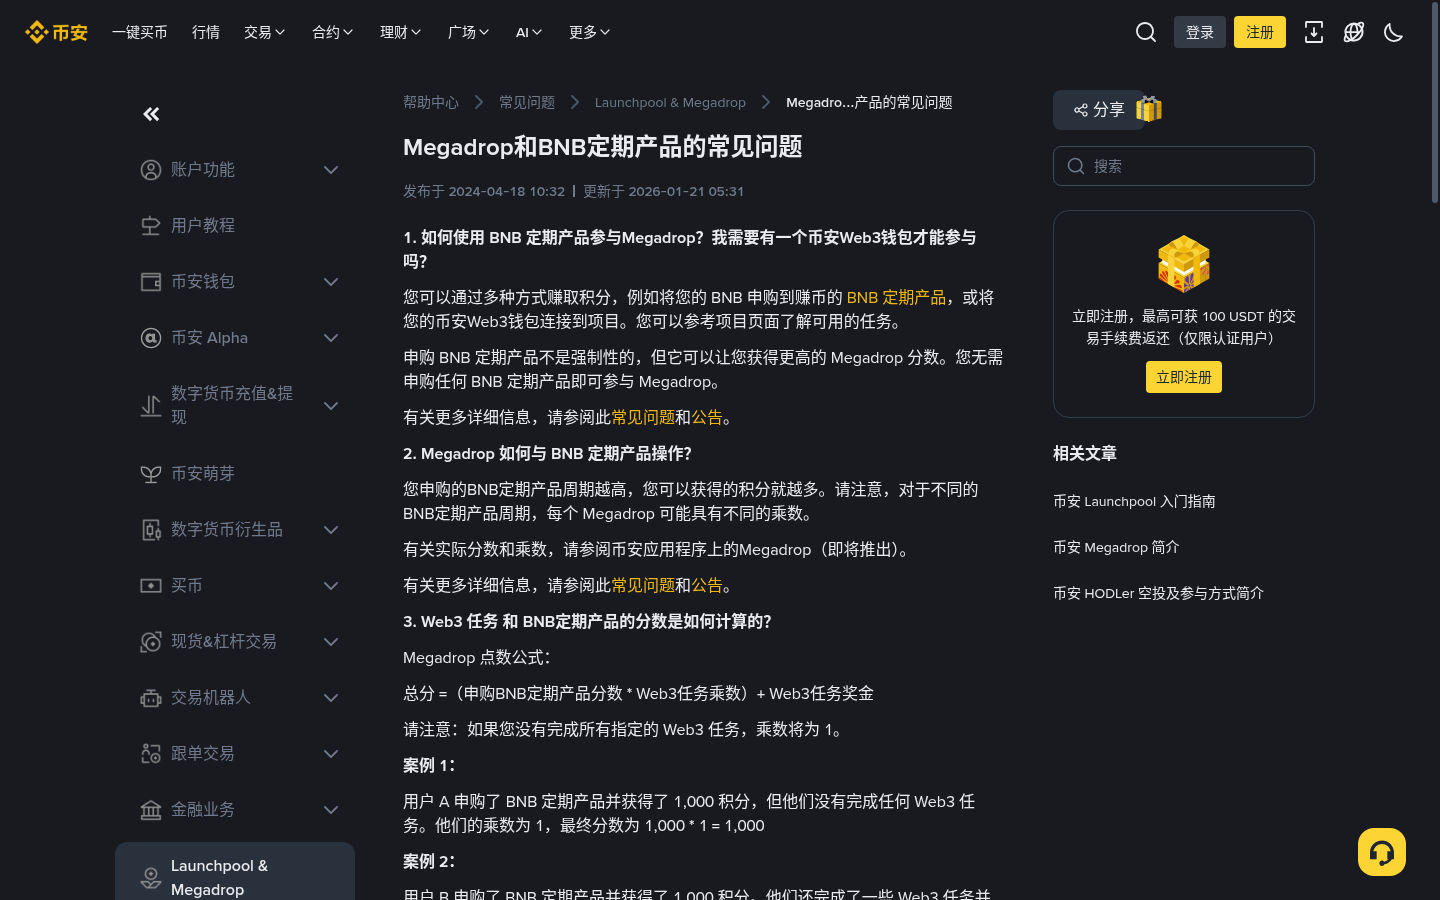Click the 金融业务 bank icon
1440x900 pixels.
(151, 810)
